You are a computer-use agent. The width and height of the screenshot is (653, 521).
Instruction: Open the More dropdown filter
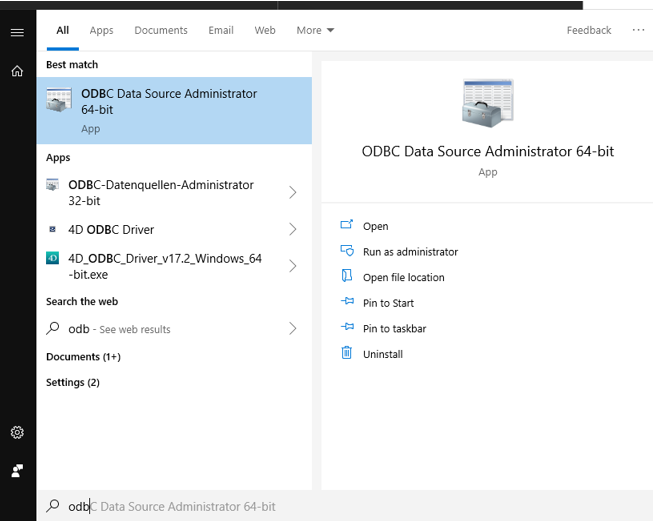coord(315,30)
